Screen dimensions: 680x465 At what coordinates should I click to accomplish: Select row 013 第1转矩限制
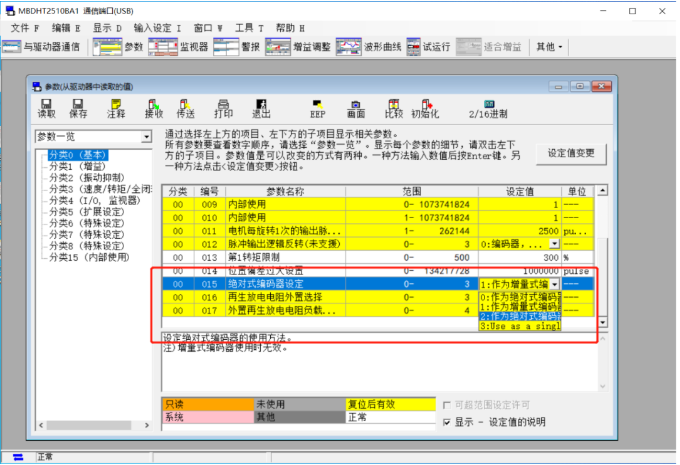point(378,258)
